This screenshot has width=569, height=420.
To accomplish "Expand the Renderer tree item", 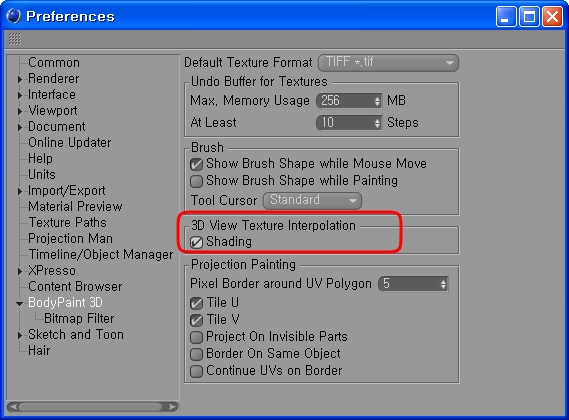I will coord(20,79).
